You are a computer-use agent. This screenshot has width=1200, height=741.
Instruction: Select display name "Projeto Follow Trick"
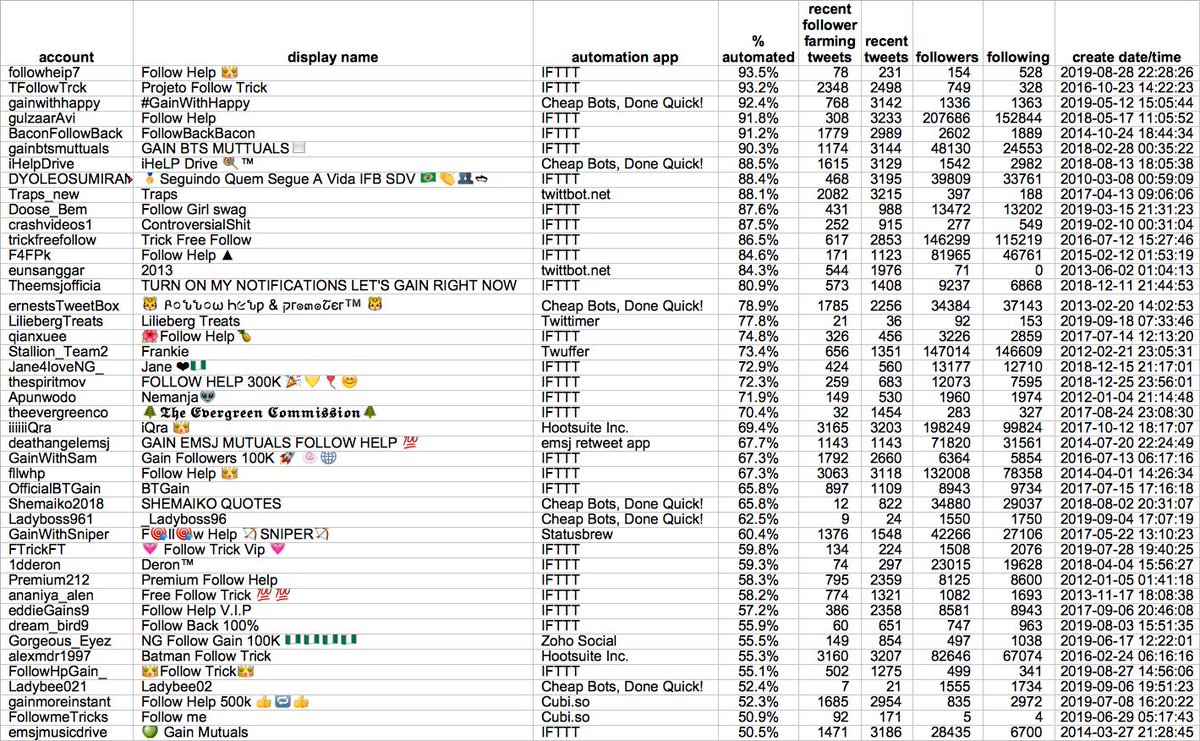click(204, 88)
